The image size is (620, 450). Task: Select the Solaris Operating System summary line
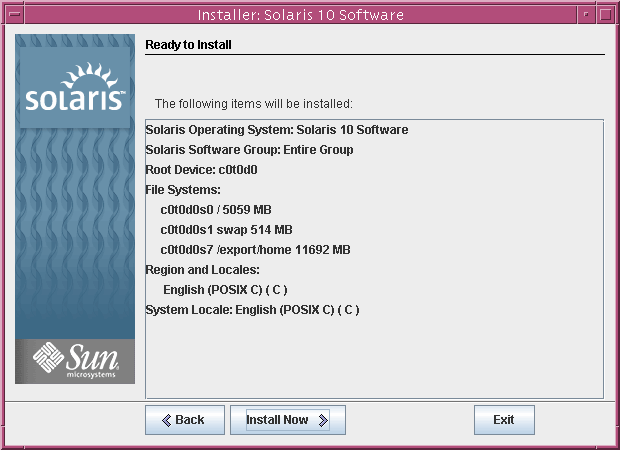276,130
